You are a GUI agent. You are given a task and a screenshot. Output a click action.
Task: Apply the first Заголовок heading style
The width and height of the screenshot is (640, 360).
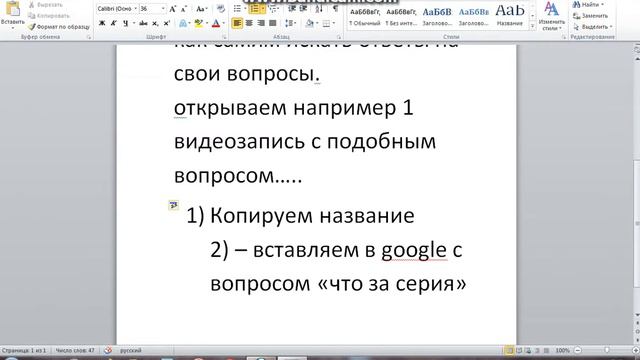(437, 16)
